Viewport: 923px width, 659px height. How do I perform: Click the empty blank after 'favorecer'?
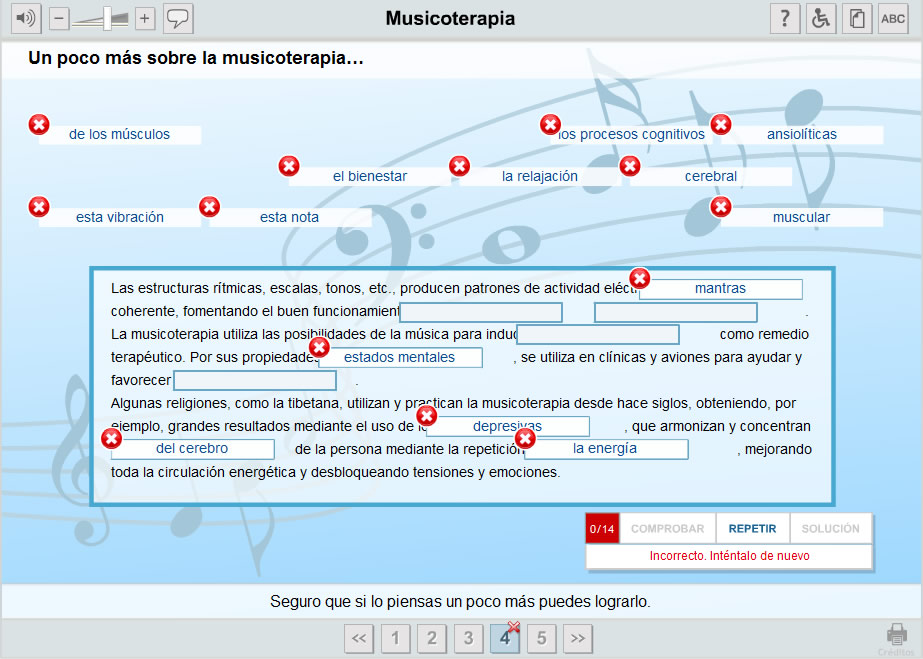point(255,381)
